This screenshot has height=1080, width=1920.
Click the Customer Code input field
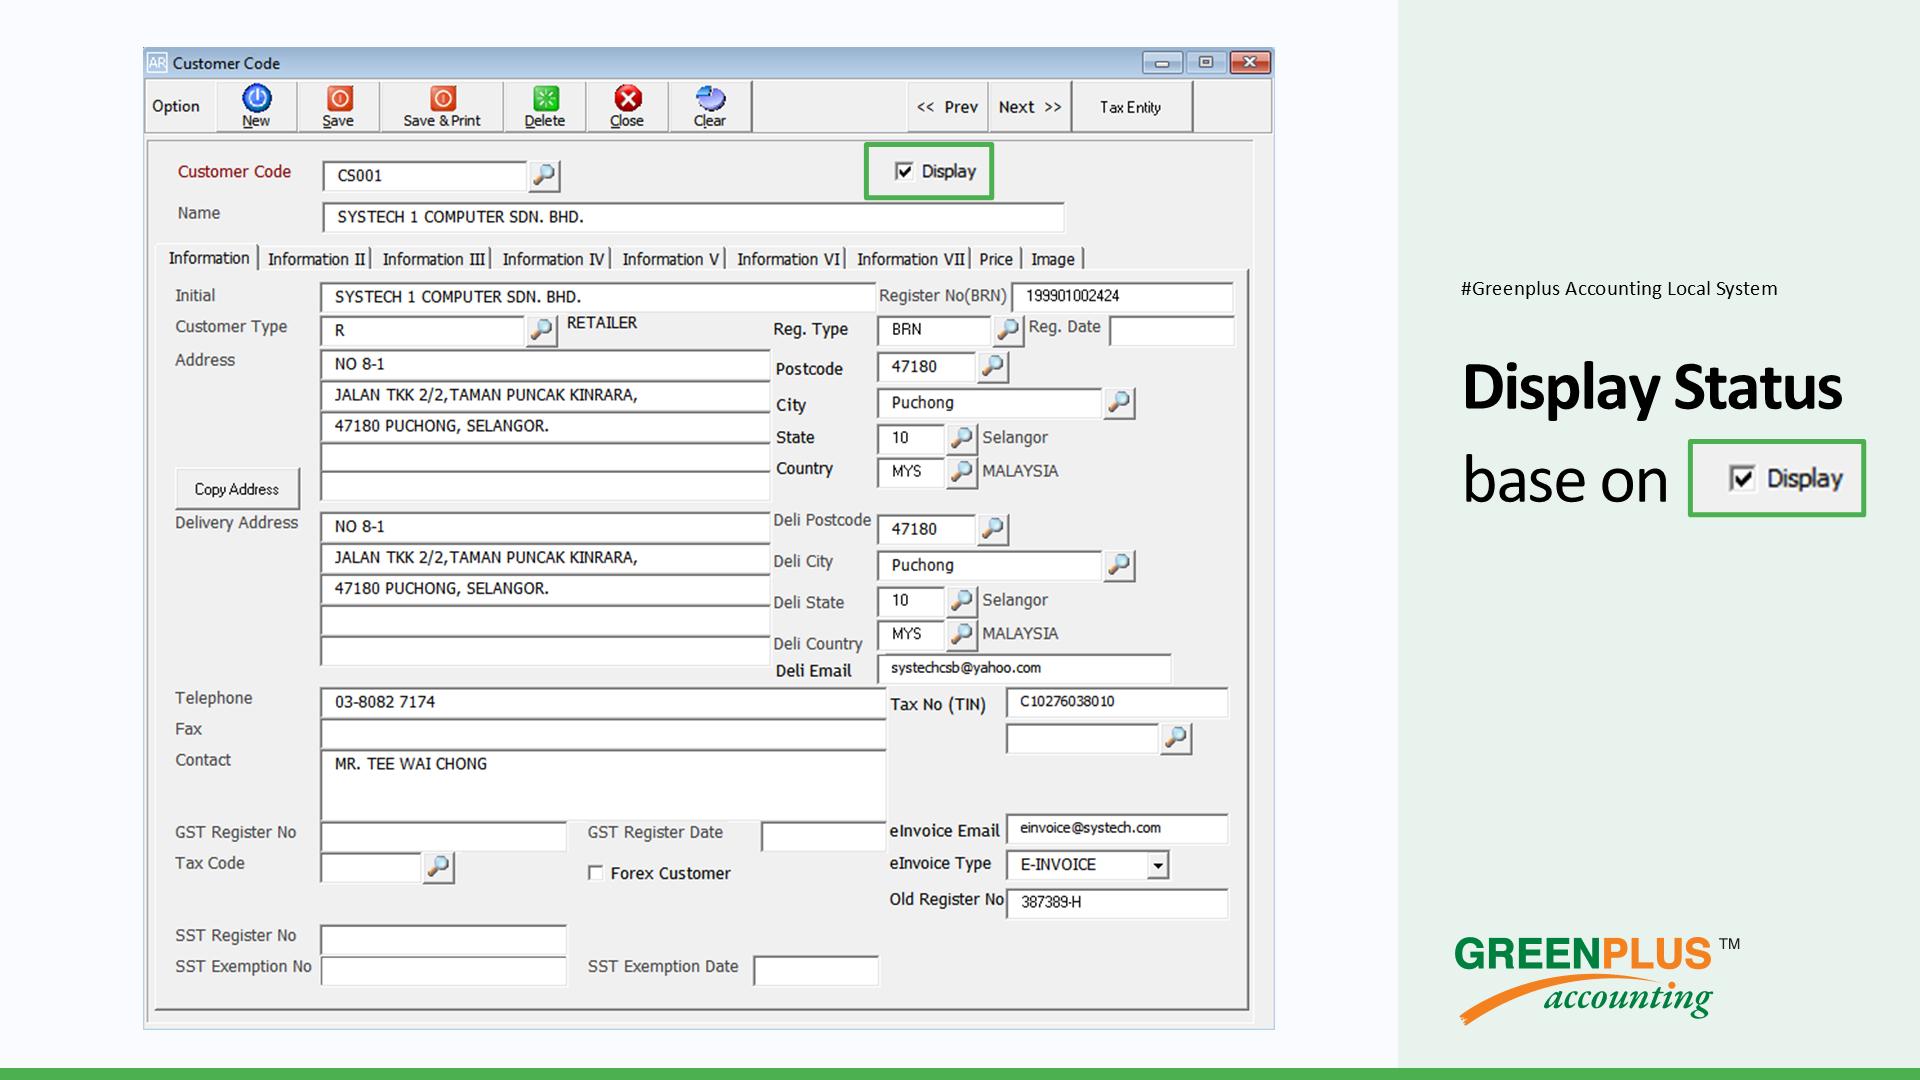(x=425, y=176)
